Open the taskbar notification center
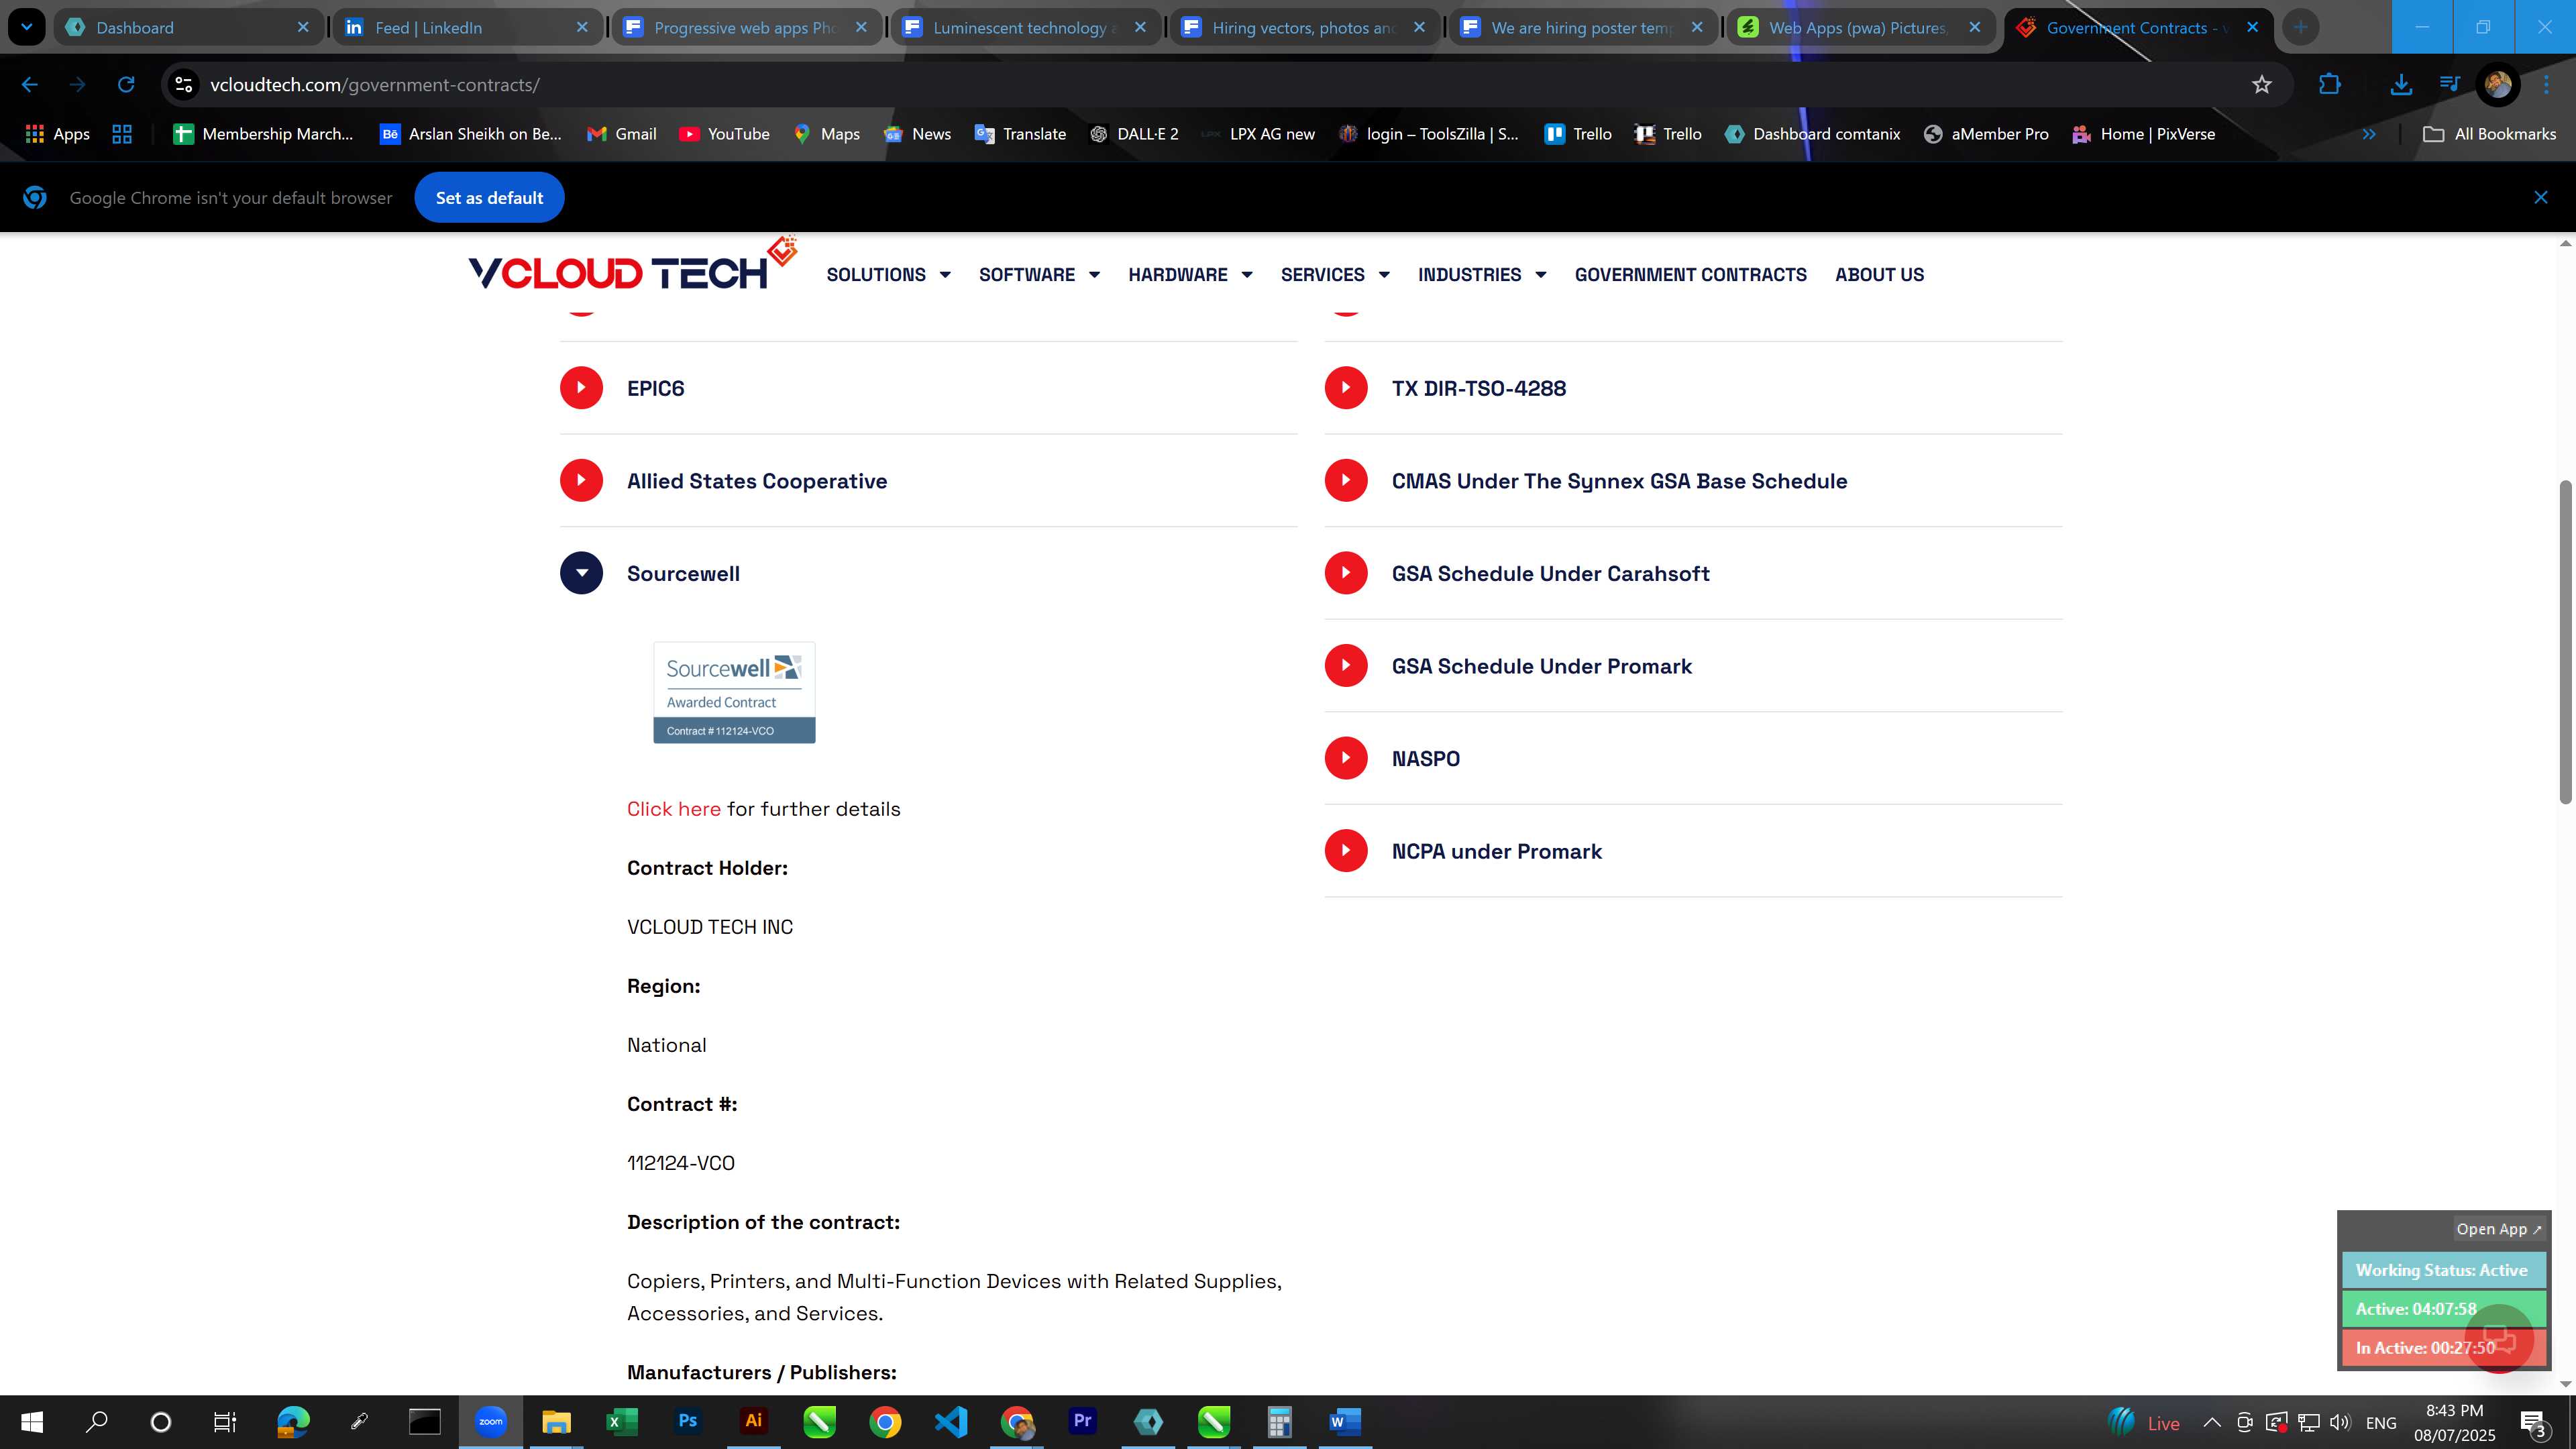Screen dimensions: 2576x1449 pyautogui.click(x=2534, y=1422)
